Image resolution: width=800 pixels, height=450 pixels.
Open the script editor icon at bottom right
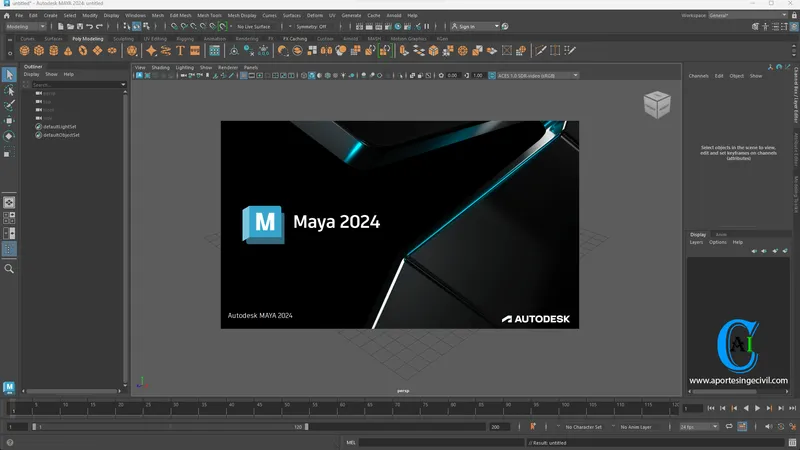point(792,442)
